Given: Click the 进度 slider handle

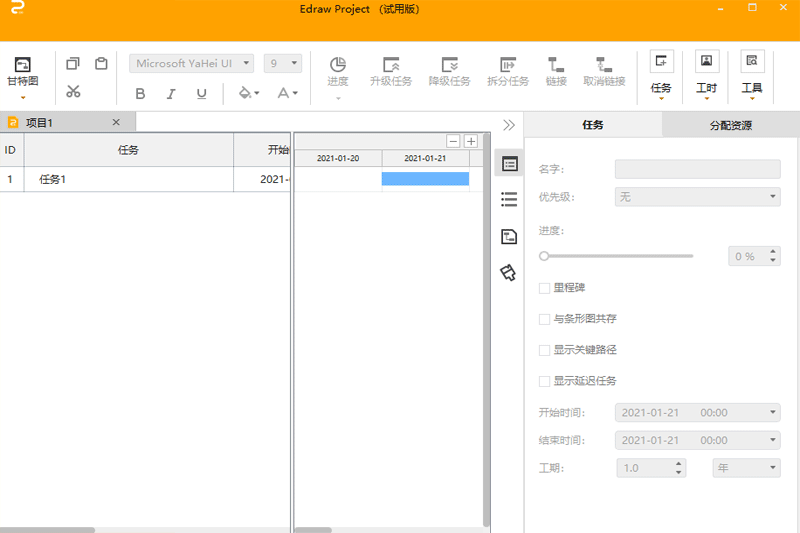Looking at the screenshot, I should click(544, 256).
